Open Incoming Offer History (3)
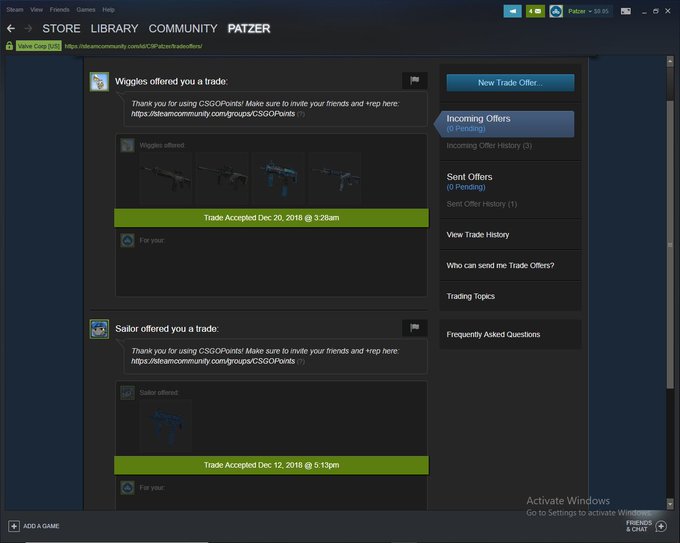Image resolution: width=680 pixels, height=543 pixels. 489,146
